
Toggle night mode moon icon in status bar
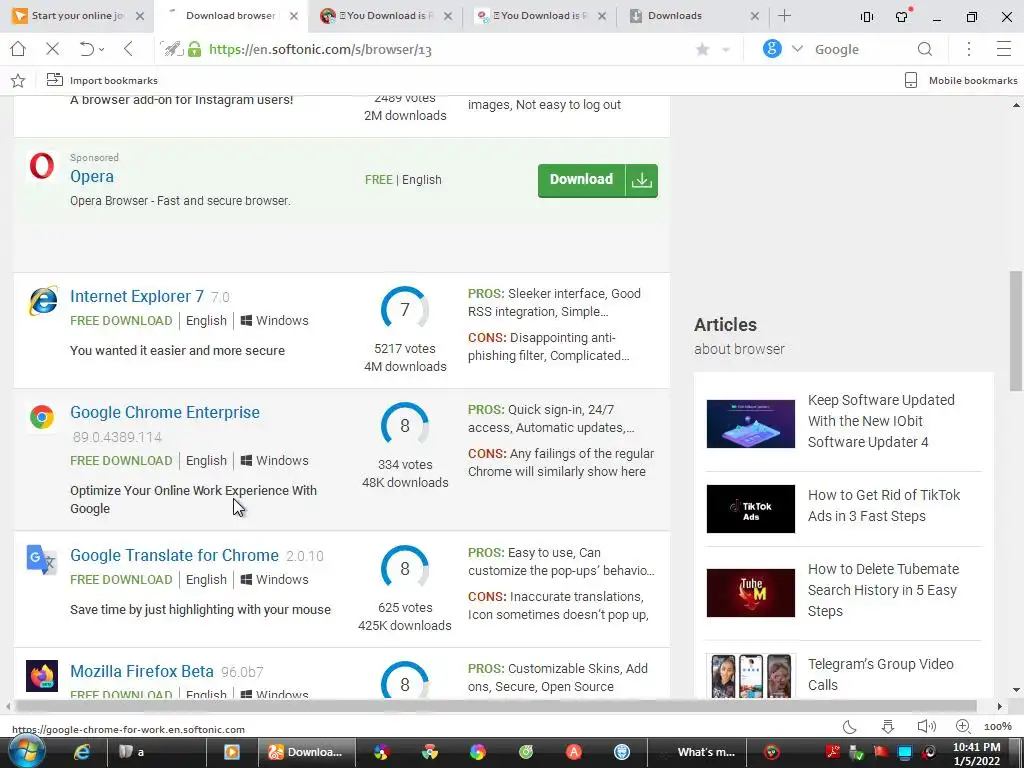(x=850, y=726)
